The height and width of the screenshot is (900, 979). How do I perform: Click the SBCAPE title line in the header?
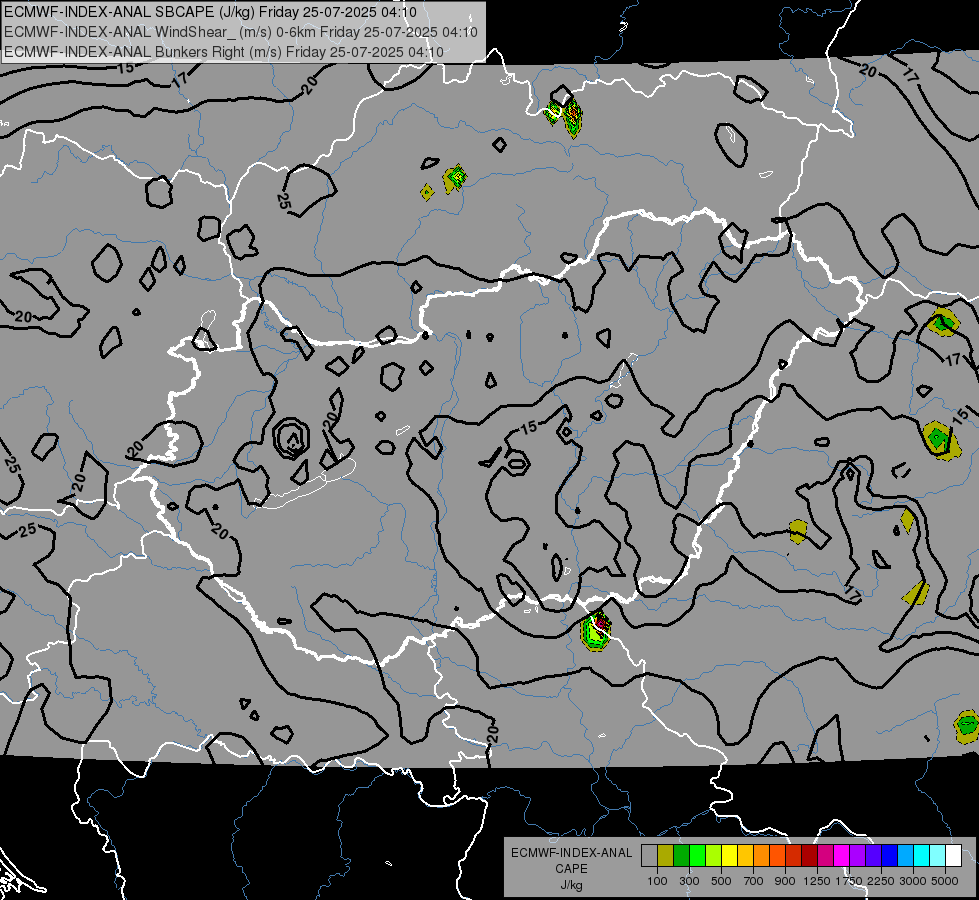point(210,12)
